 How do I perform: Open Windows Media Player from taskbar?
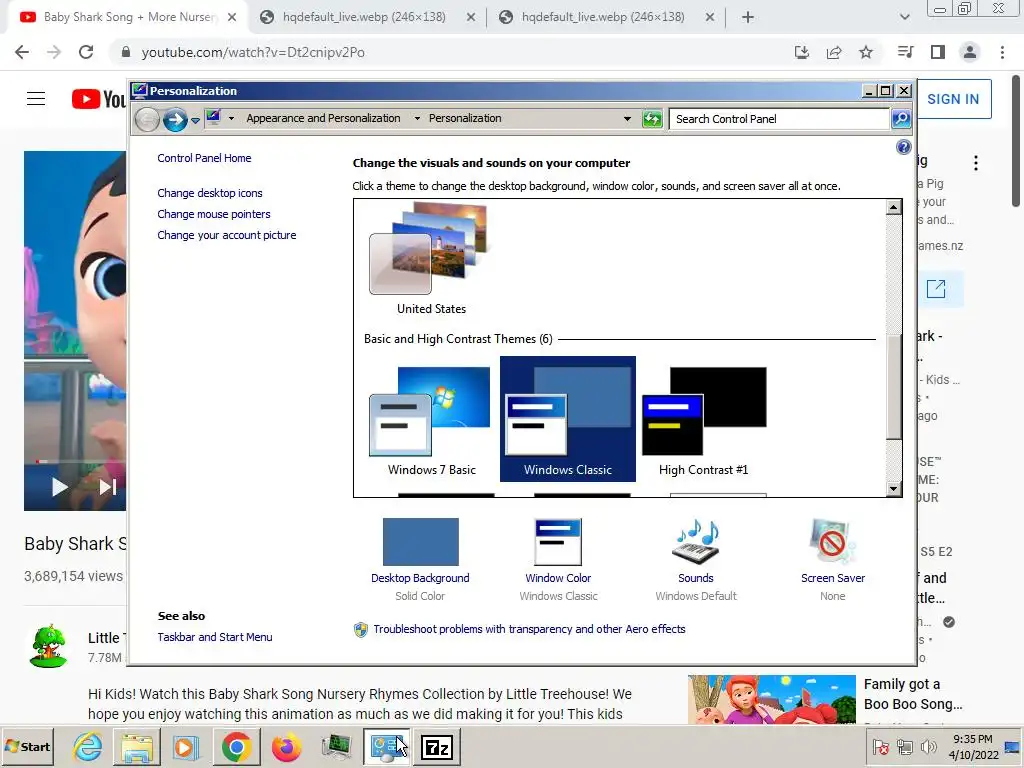pyautogui.click(x=186, y=747)
